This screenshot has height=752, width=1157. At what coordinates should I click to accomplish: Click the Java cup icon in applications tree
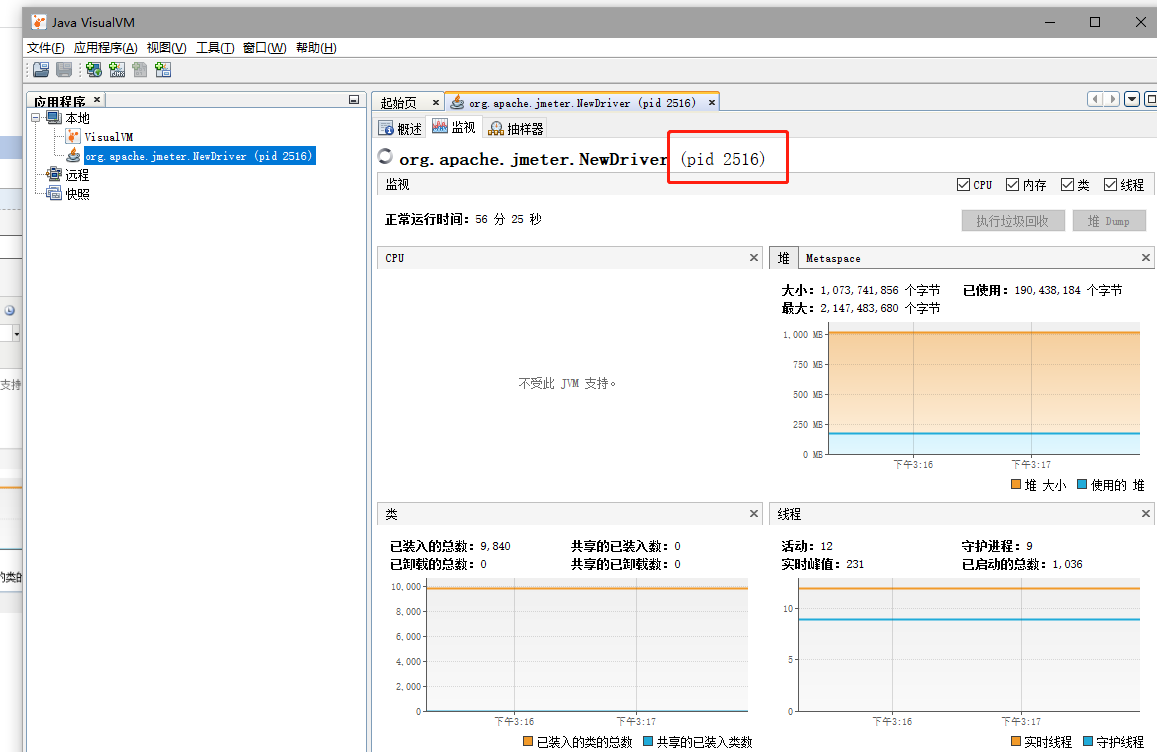(73, 156)
